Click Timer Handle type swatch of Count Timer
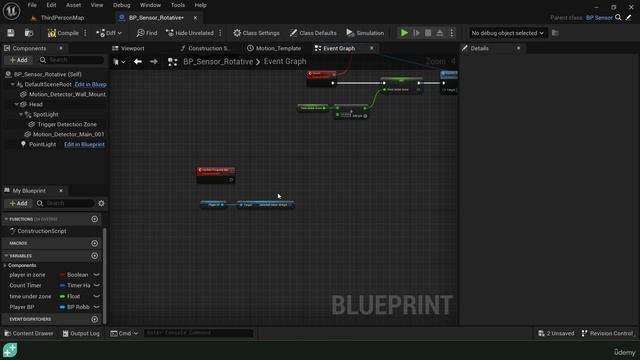 pos(62,286)
